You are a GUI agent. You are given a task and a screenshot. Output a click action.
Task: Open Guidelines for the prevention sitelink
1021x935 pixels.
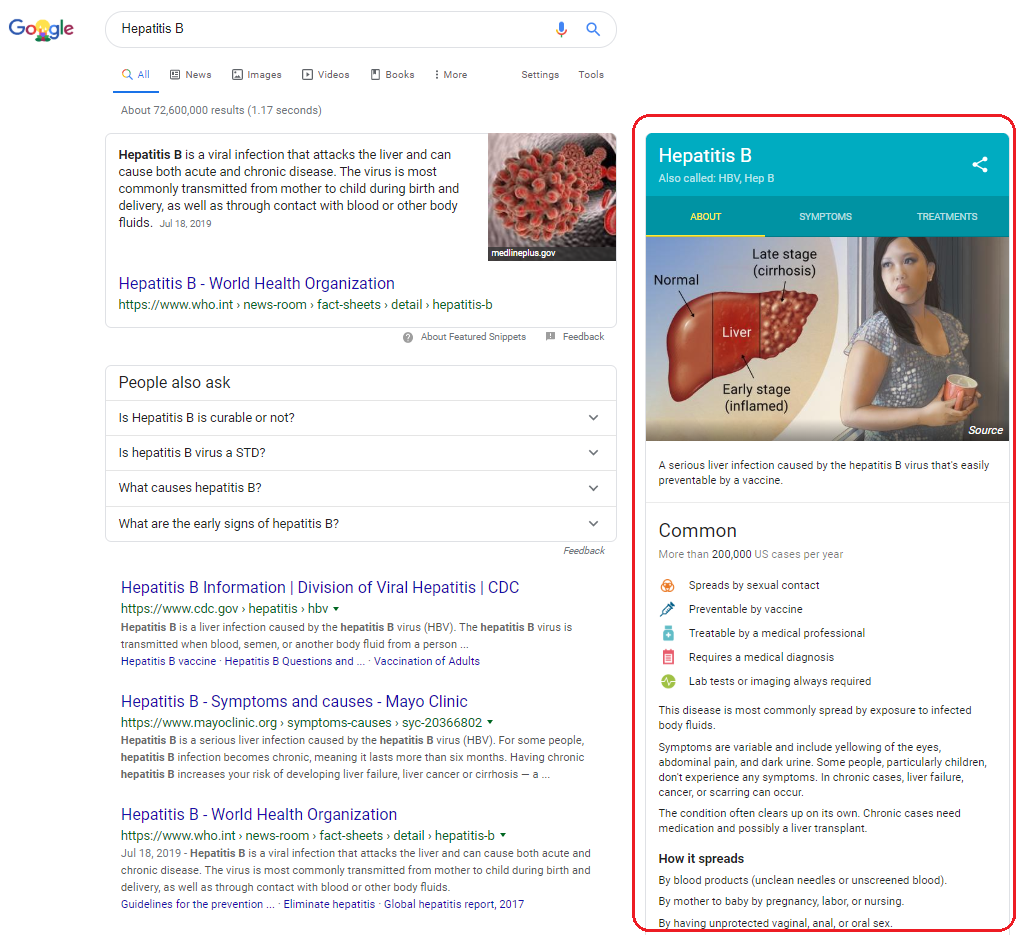click(198, 904)
